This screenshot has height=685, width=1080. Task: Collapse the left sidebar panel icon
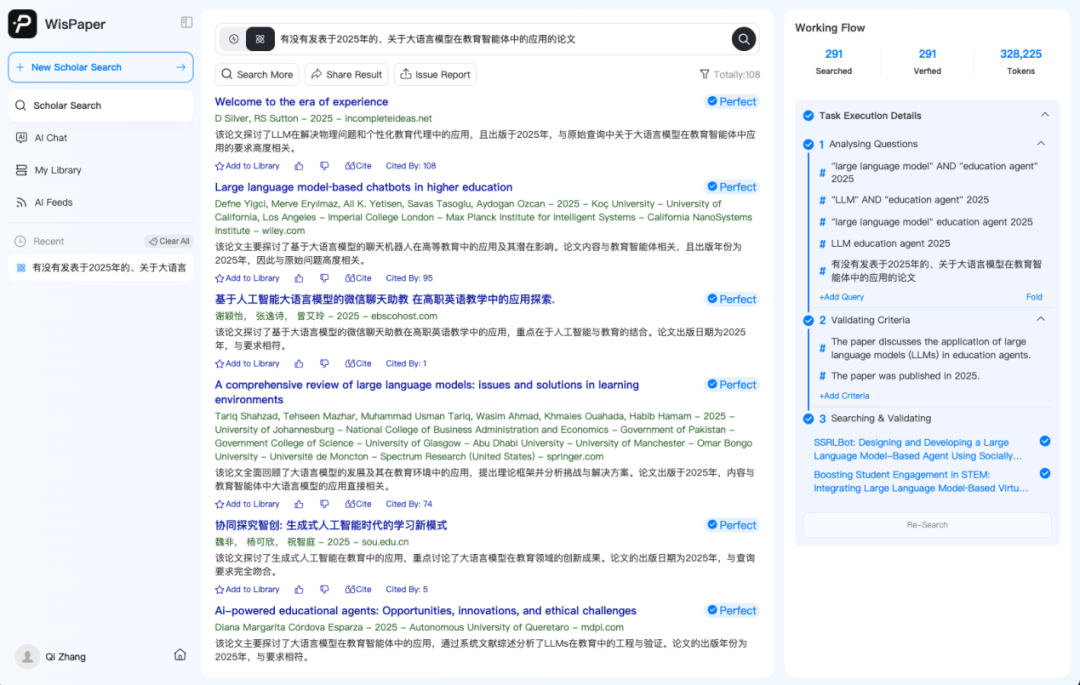click(x=186, y=22)
